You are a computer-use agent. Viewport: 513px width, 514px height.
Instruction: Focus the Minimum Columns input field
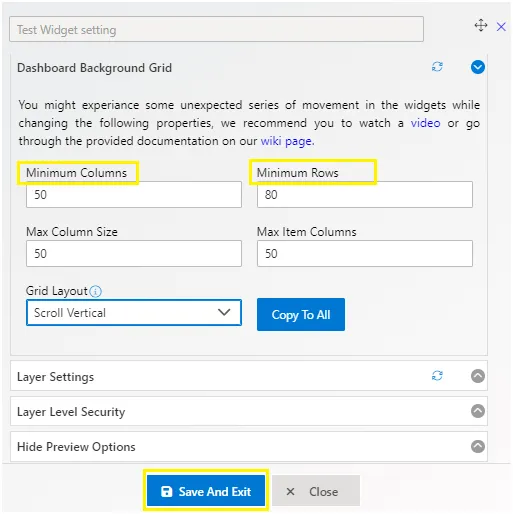pos(134,194)
